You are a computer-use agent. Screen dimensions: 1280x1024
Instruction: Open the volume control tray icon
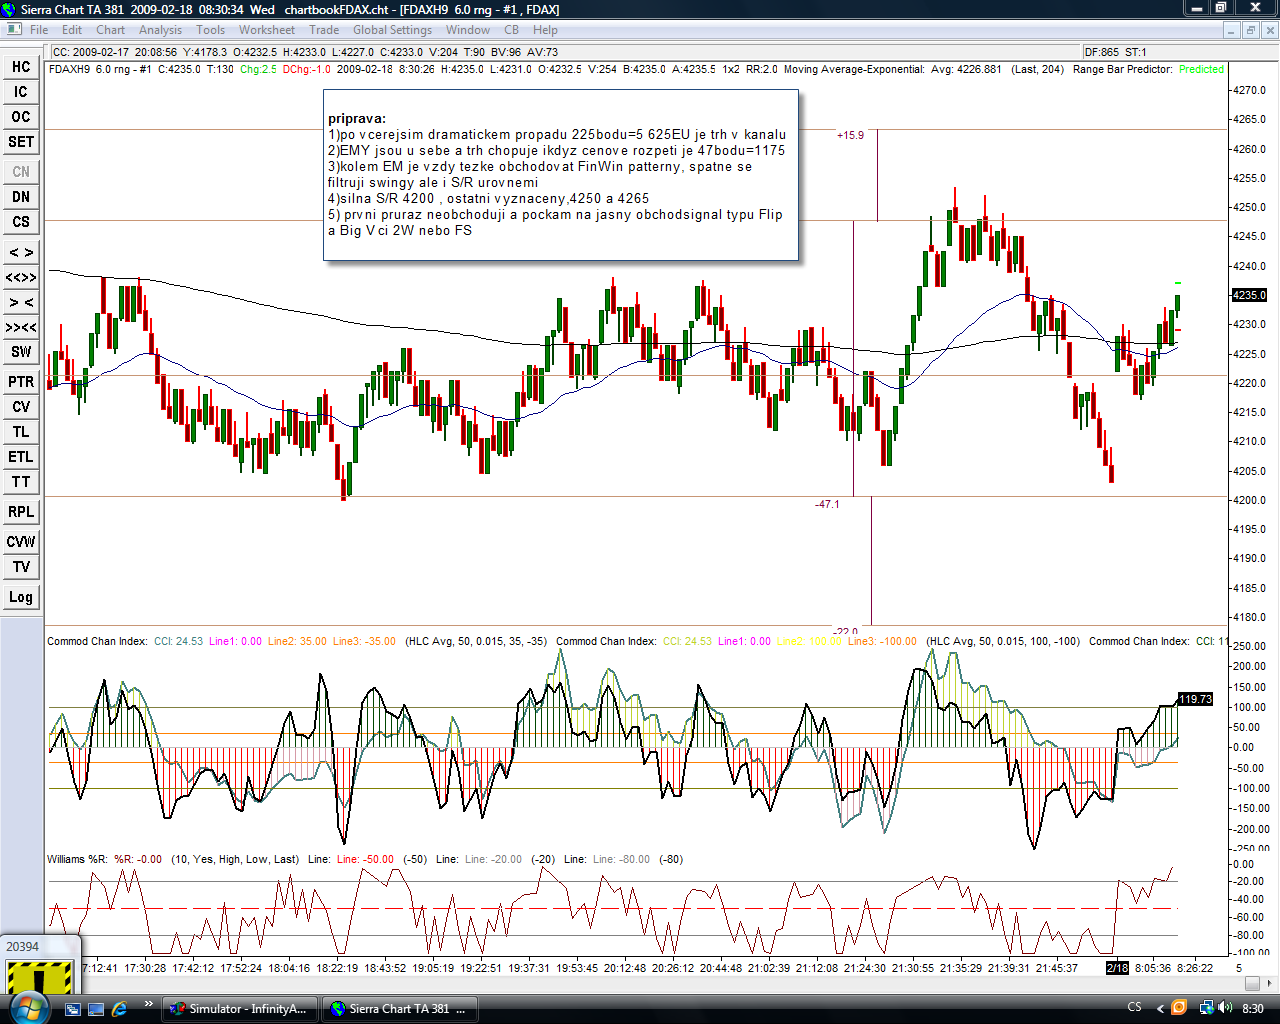click(1226, 1008)
